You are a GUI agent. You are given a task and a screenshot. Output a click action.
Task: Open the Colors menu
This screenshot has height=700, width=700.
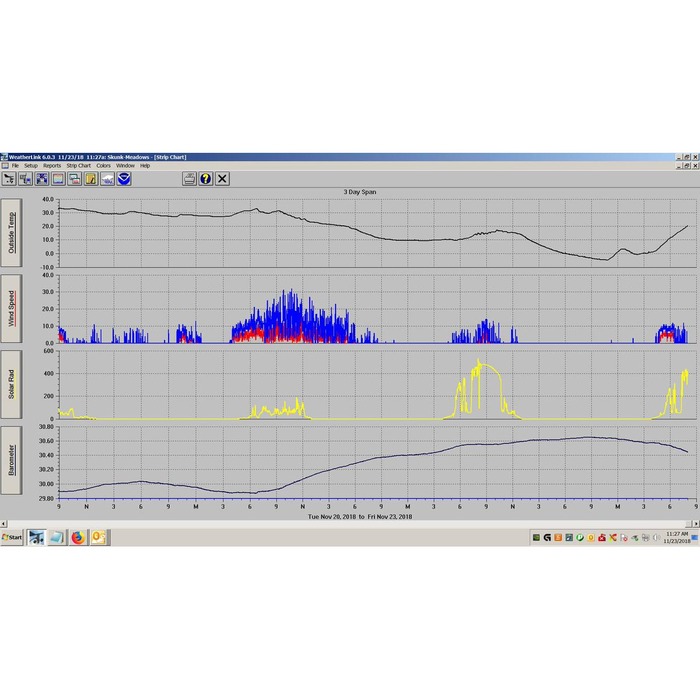tap(104, 166)
